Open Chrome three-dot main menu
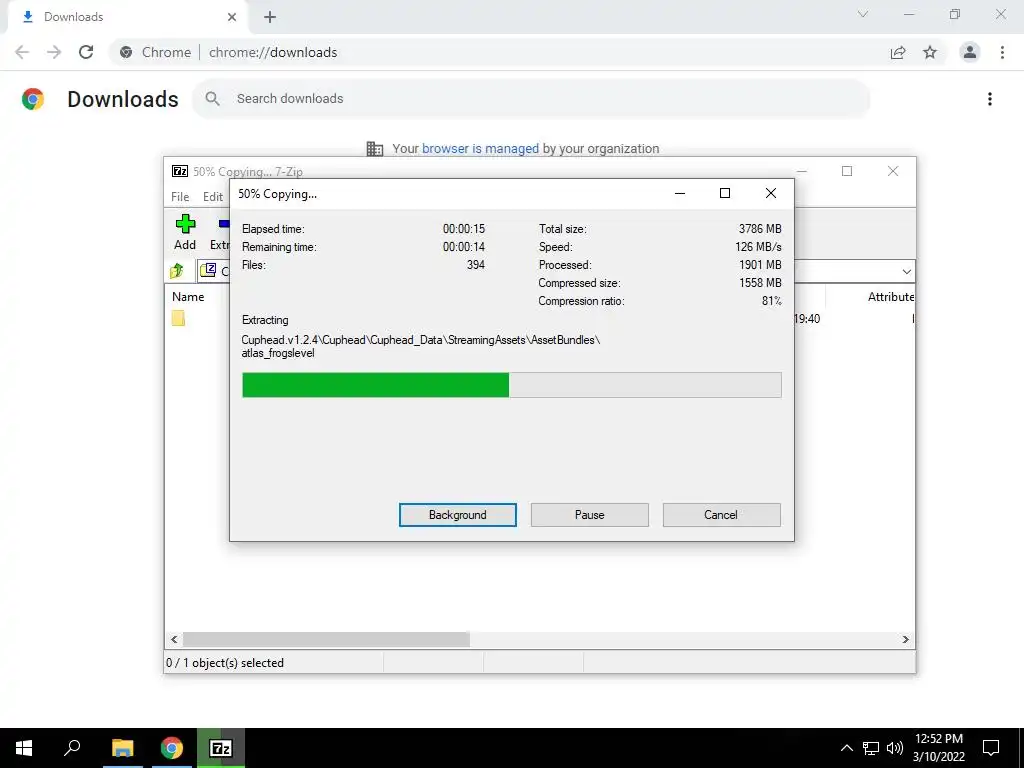This screenshot has height=768, width=1024. tap(1002, 52)
